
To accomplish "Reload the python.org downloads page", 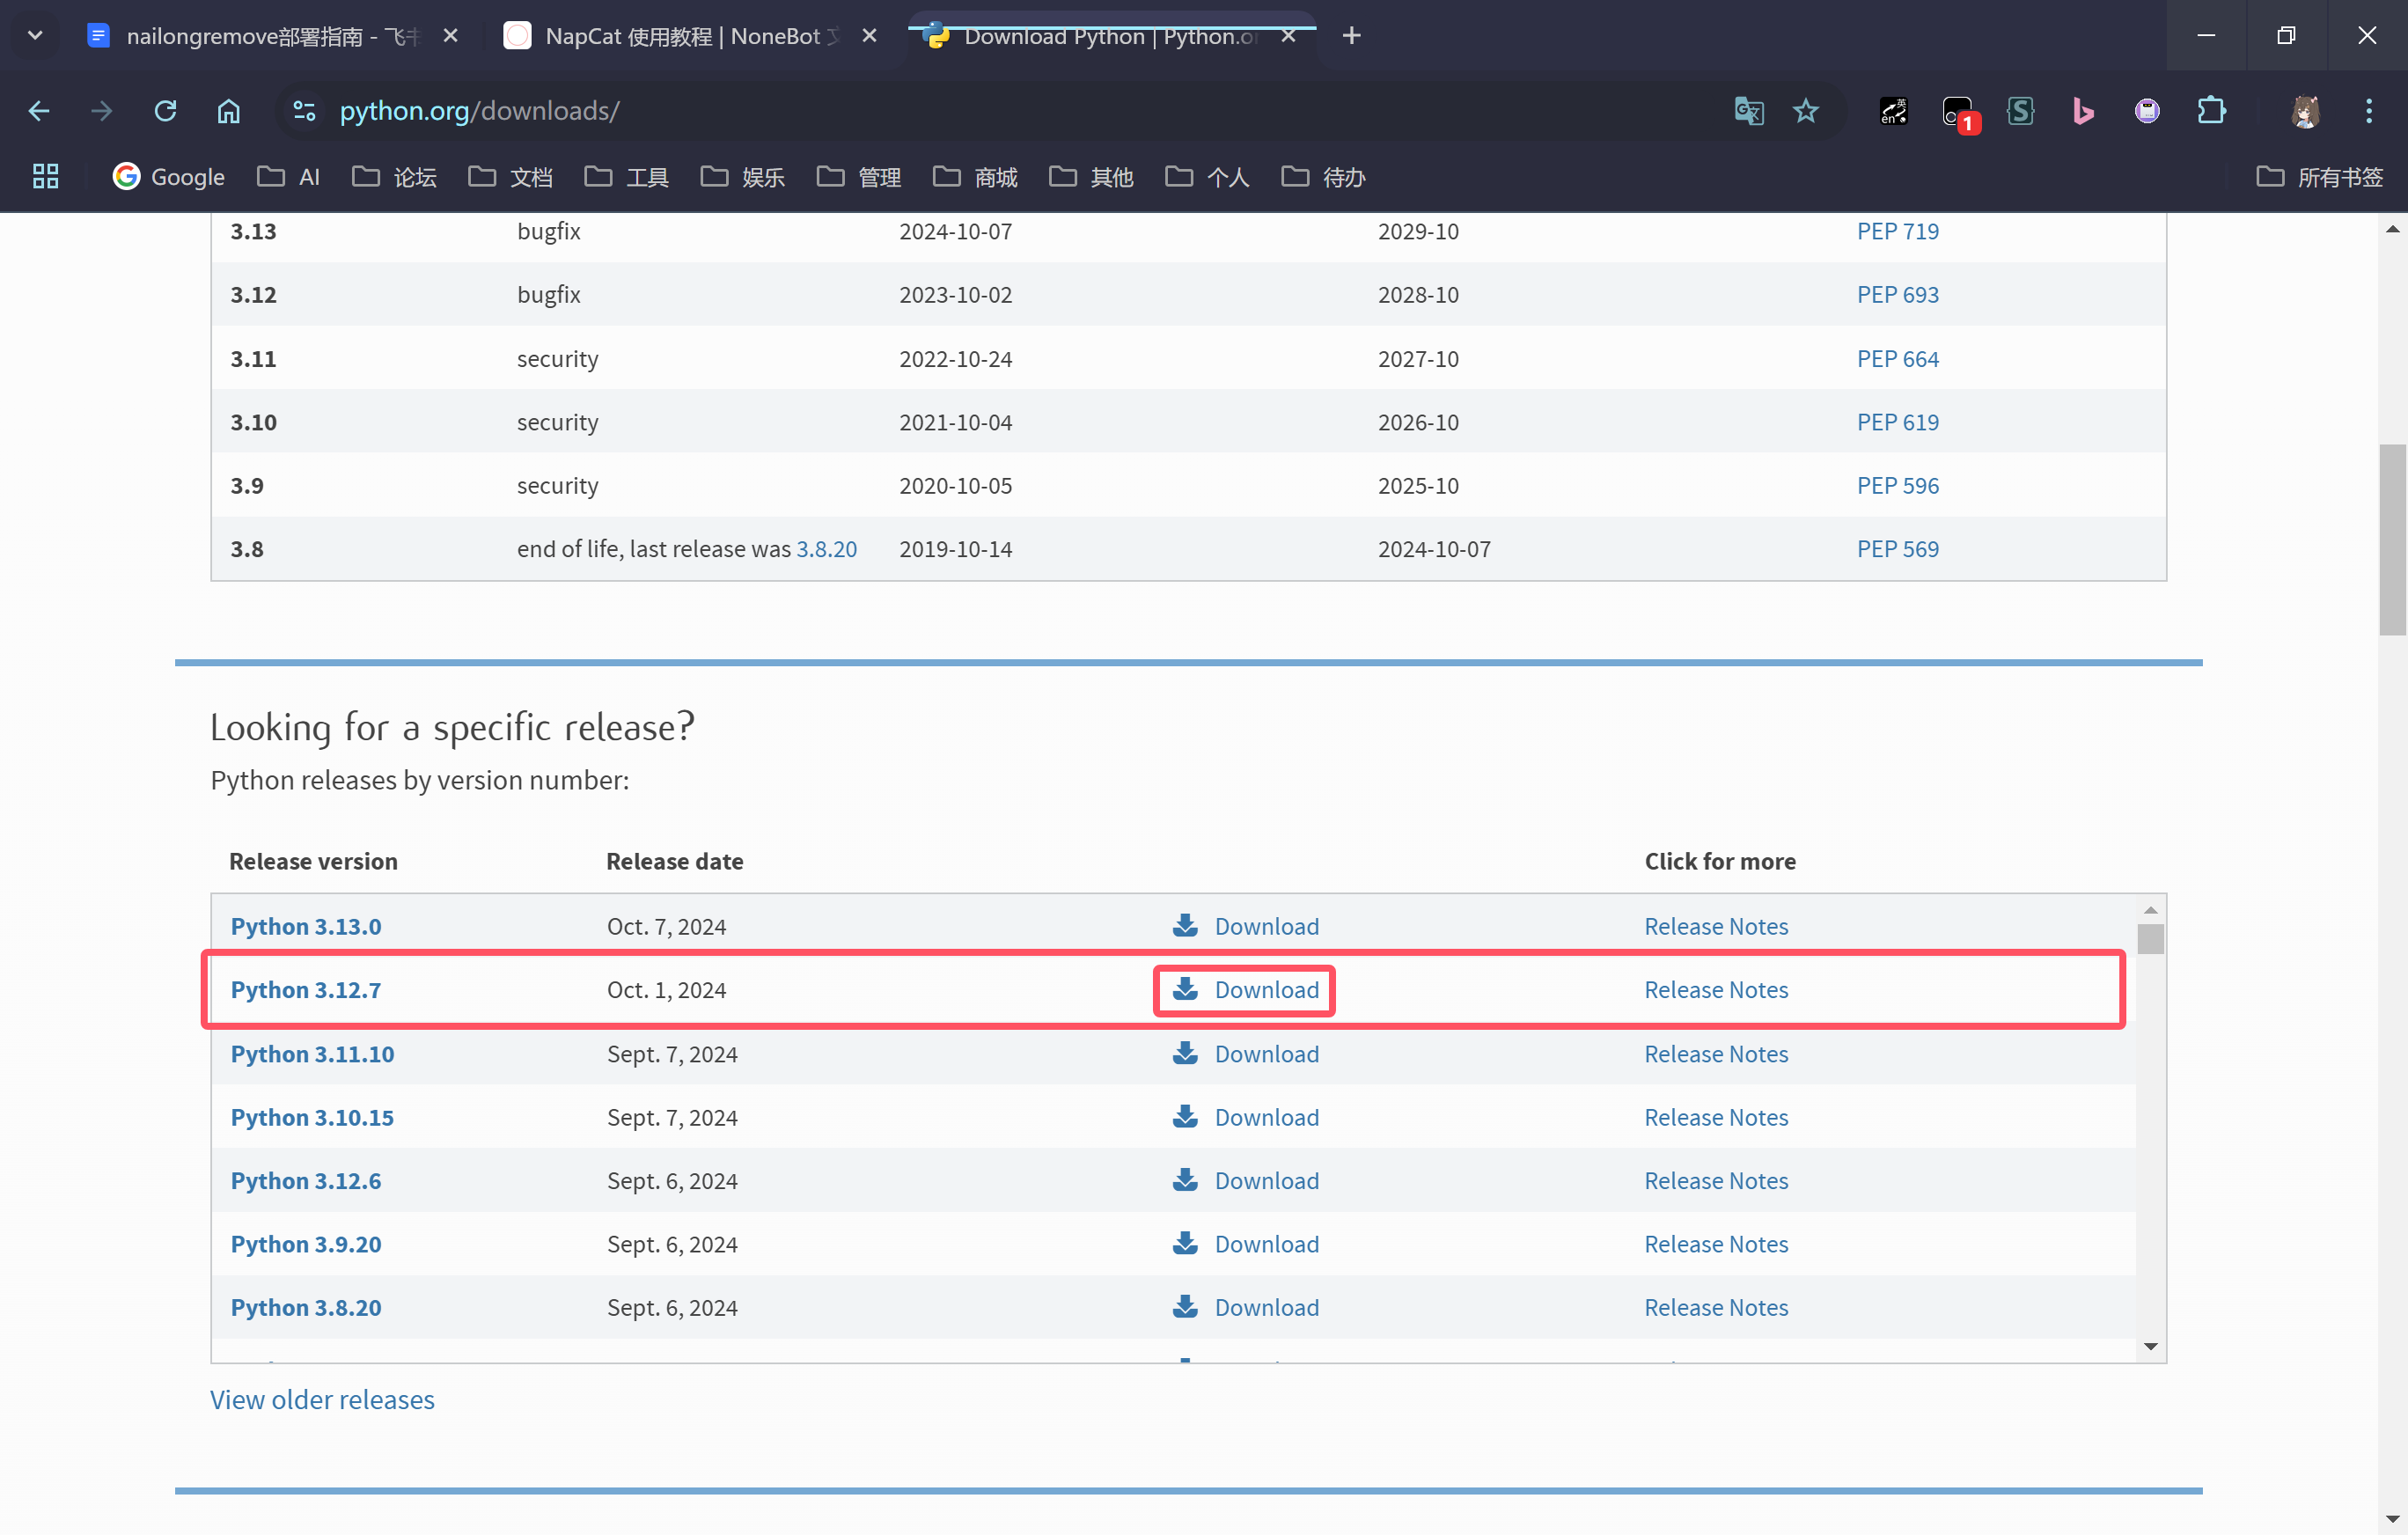I will 166,111.
